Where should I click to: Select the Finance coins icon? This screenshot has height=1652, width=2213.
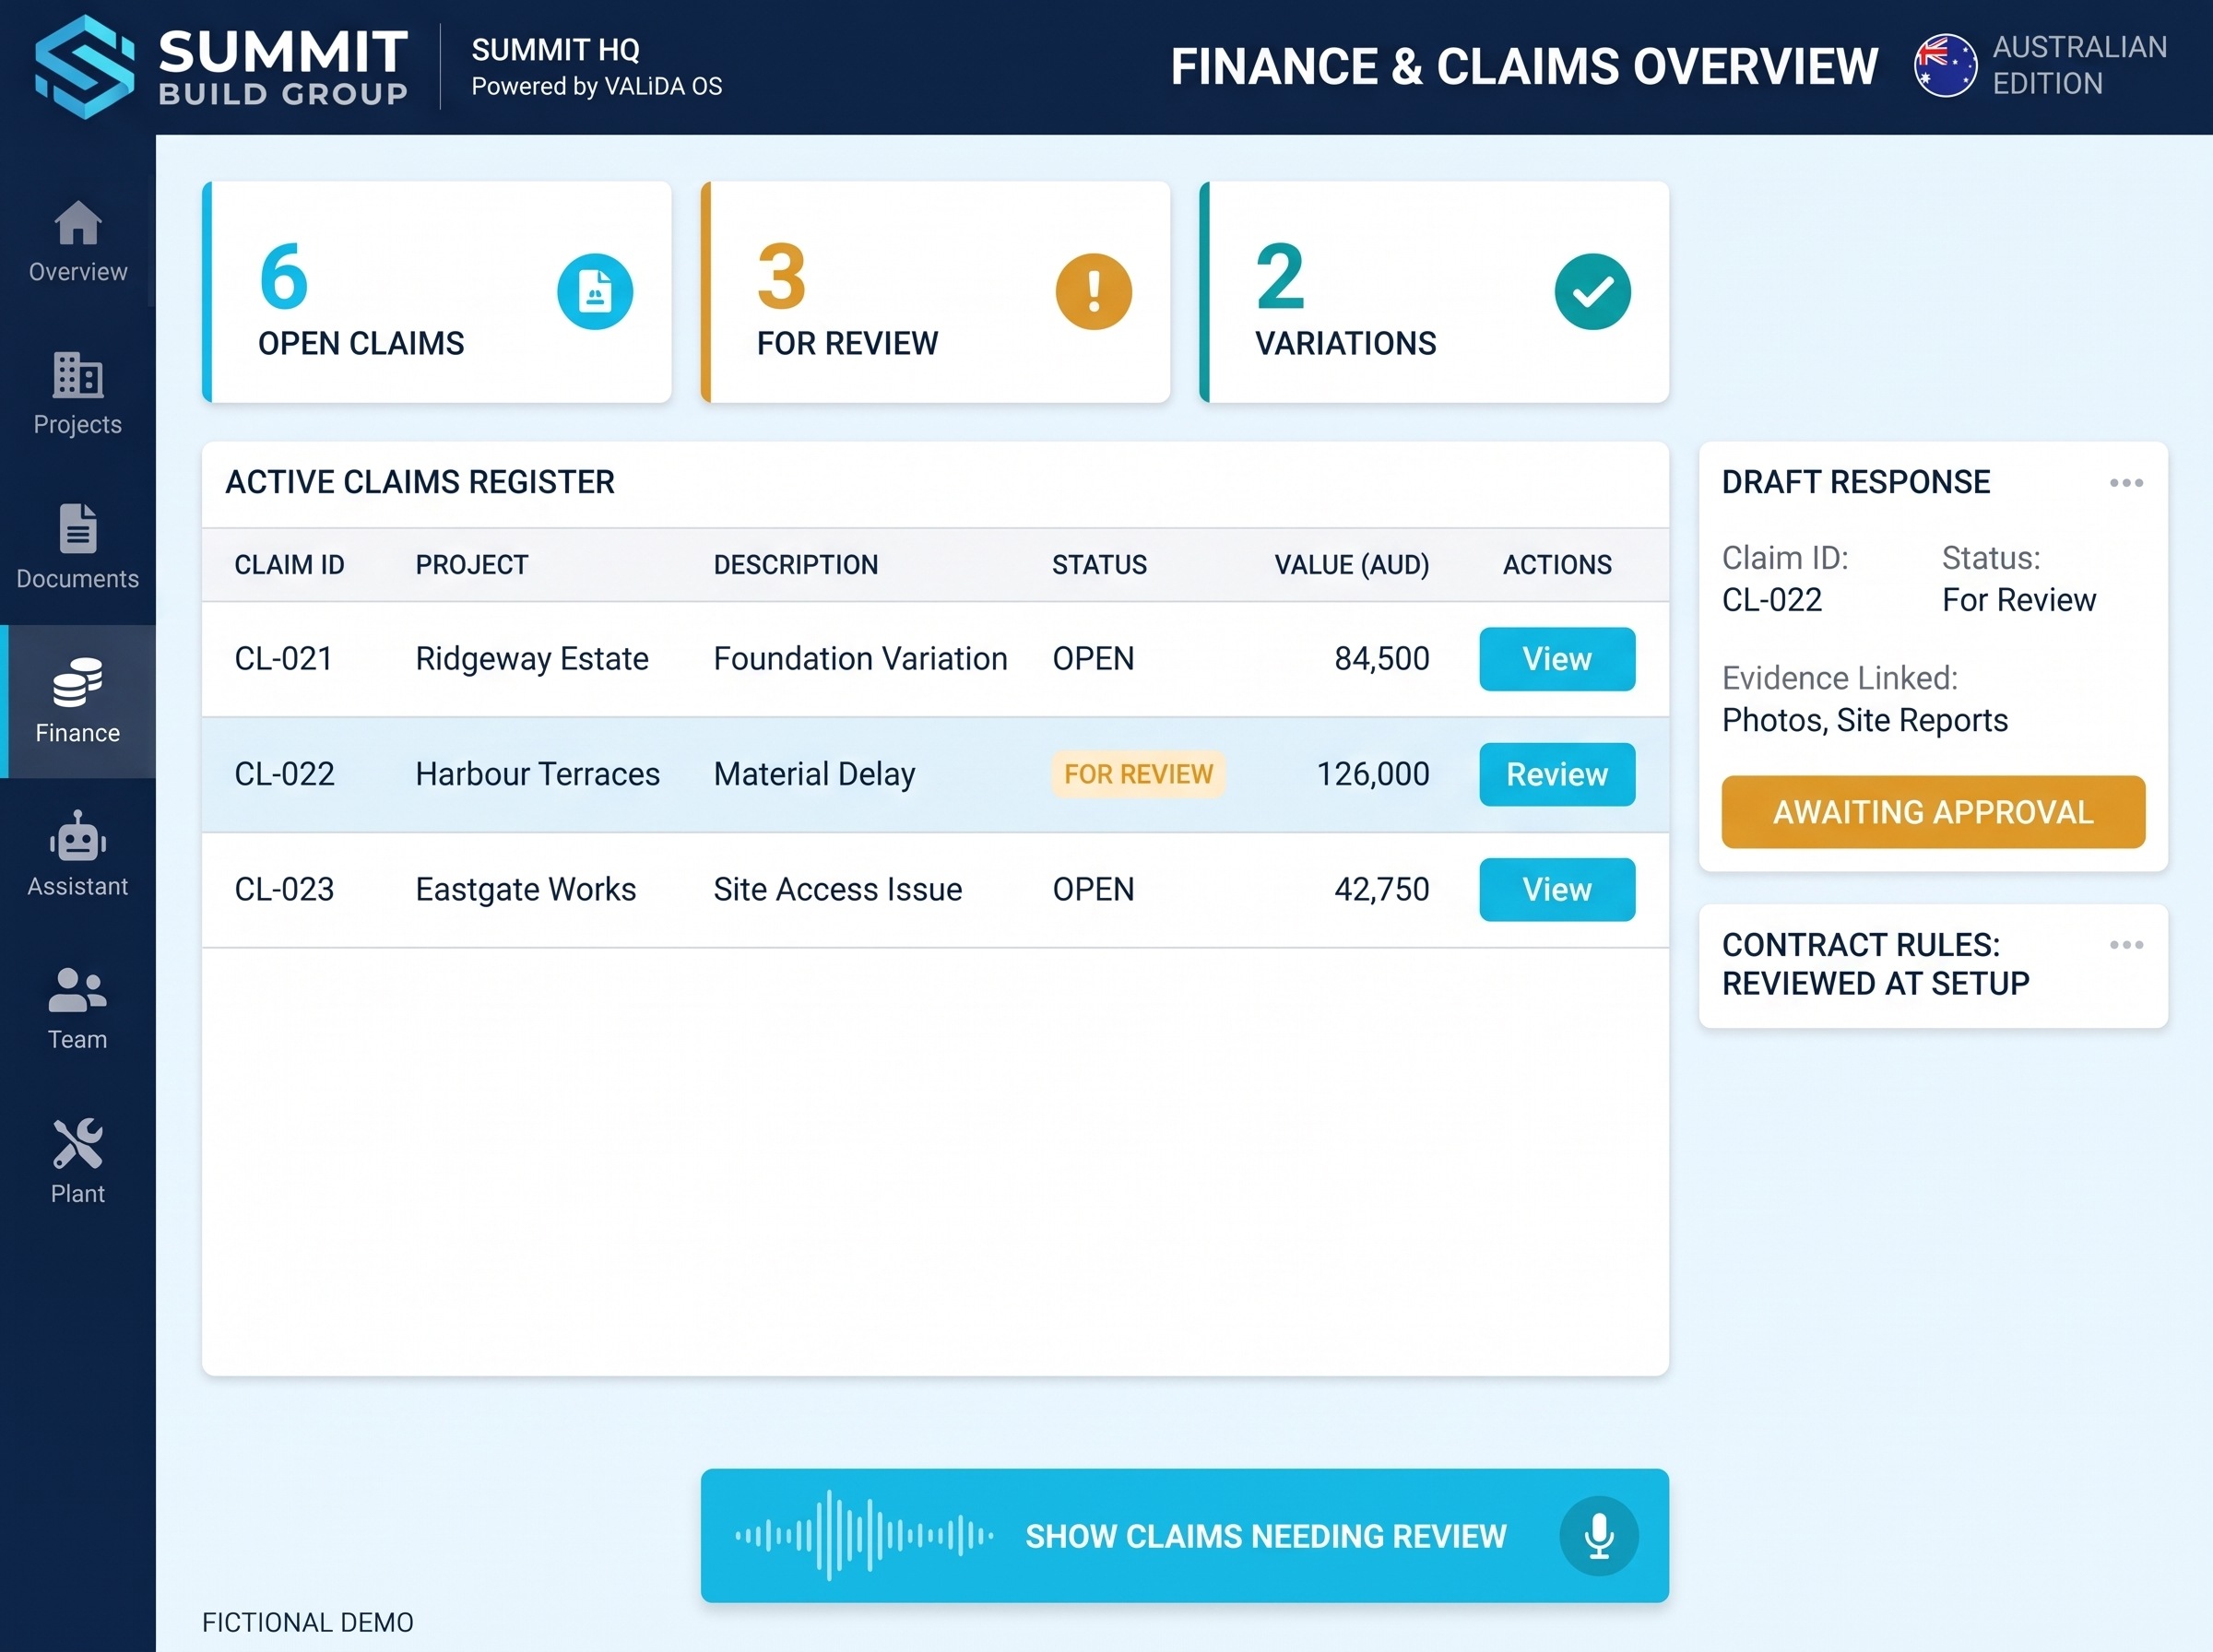(x=78, y=682)
